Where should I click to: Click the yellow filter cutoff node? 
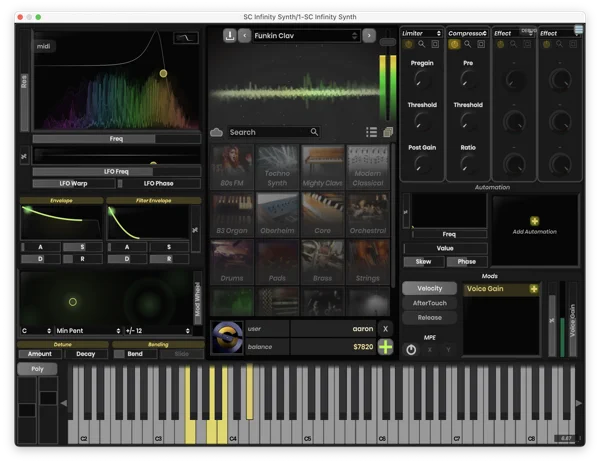coord(163,73)
